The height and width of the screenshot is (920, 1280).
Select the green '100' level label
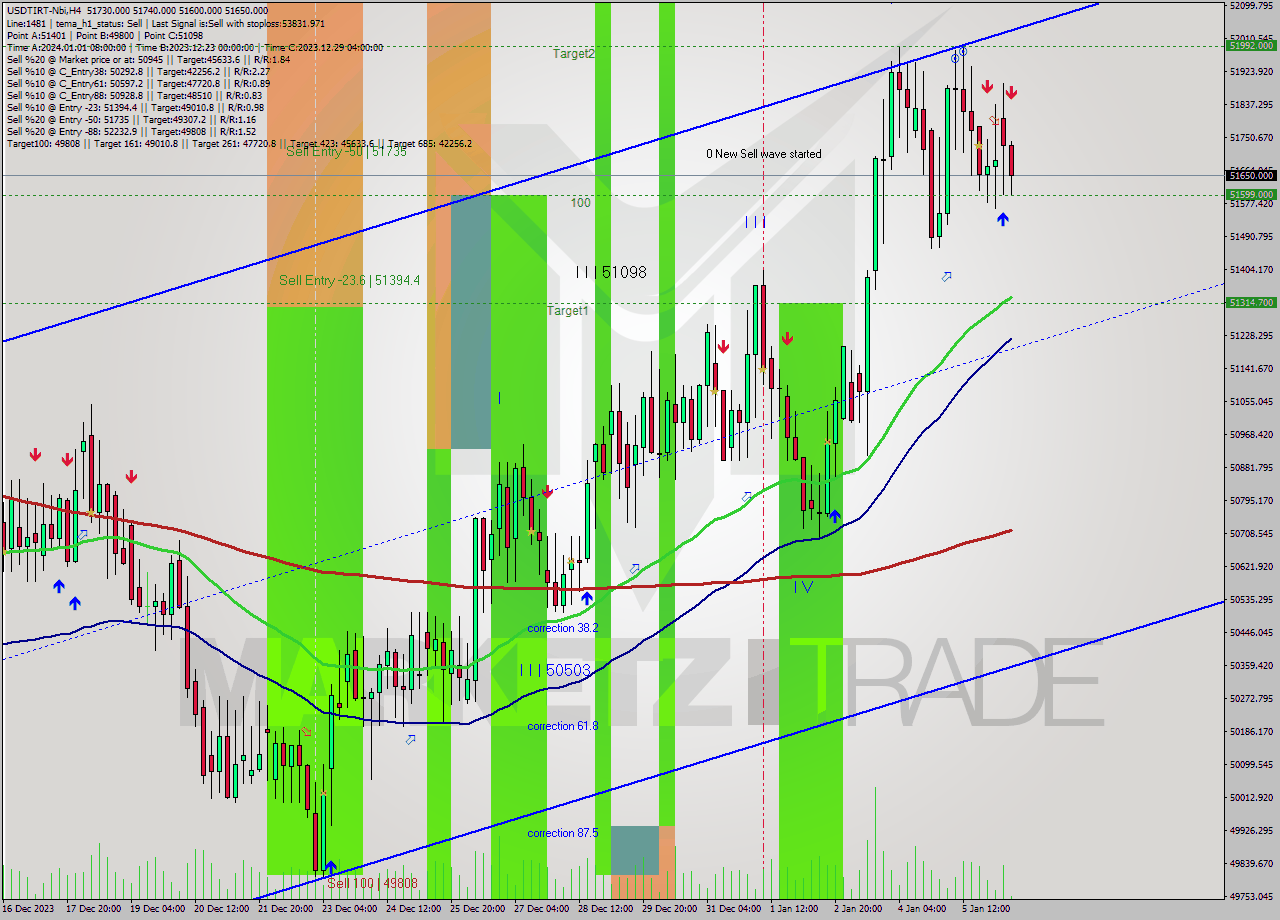pyautogui.click(x=580, y=203)
